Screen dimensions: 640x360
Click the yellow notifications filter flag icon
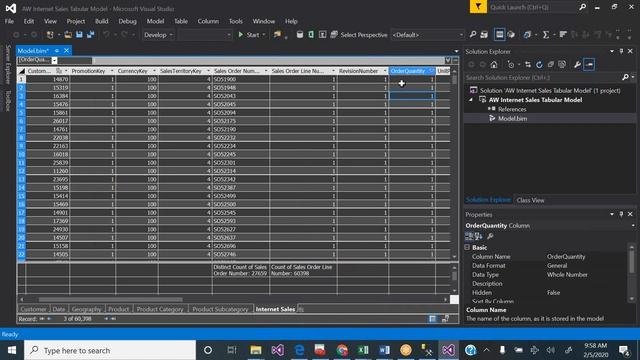click(x=478, y=7)
